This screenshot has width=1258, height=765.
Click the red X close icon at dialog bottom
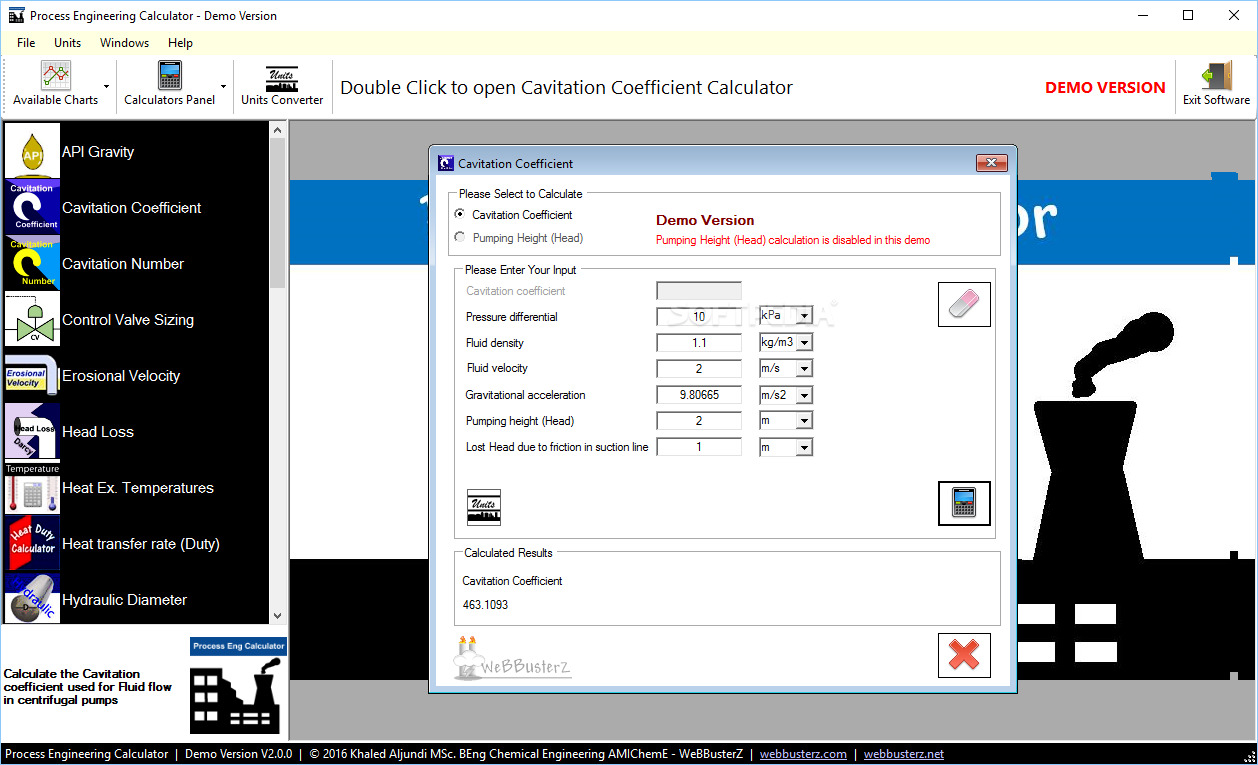pos(964,655)
